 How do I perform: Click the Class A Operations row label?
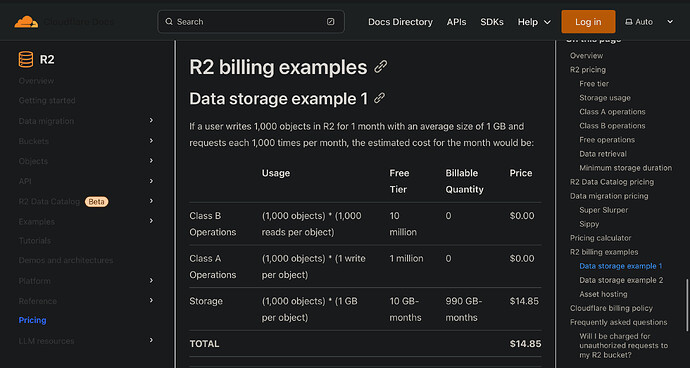(213, 266)
